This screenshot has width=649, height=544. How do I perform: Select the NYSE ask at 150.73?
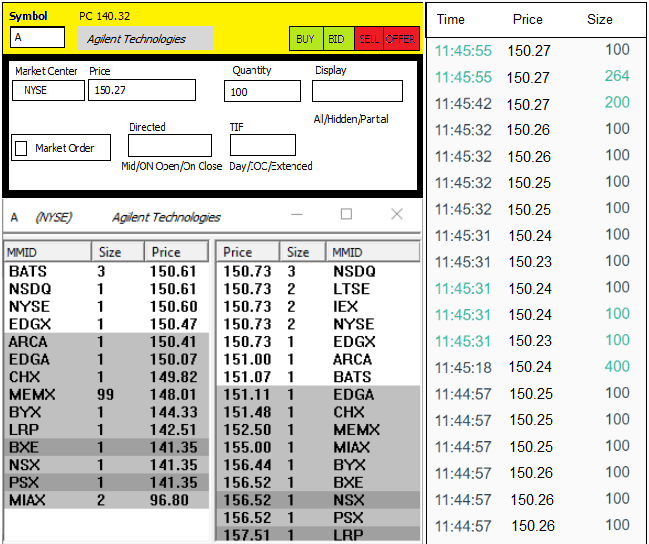click(318, 324)
